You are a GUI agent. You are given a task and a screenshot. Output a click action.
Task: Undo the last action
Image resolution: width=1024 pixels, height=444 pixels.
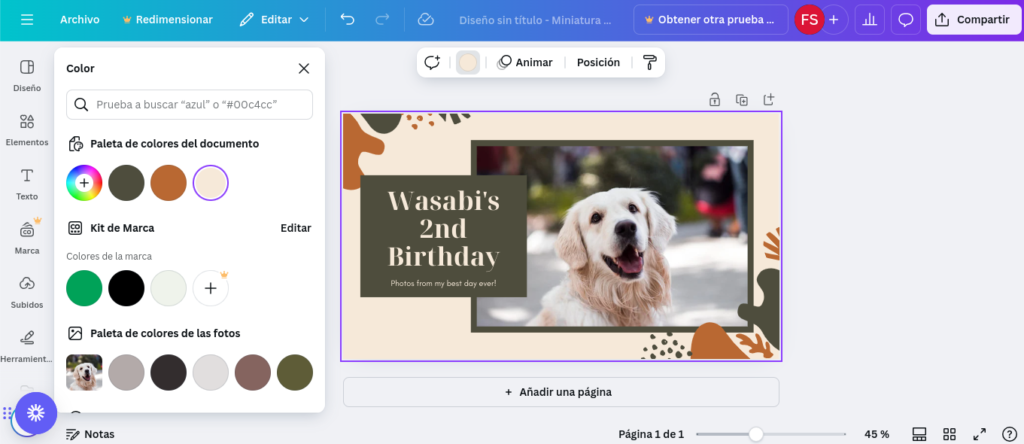pyautogui.click(x=347, y=20)
